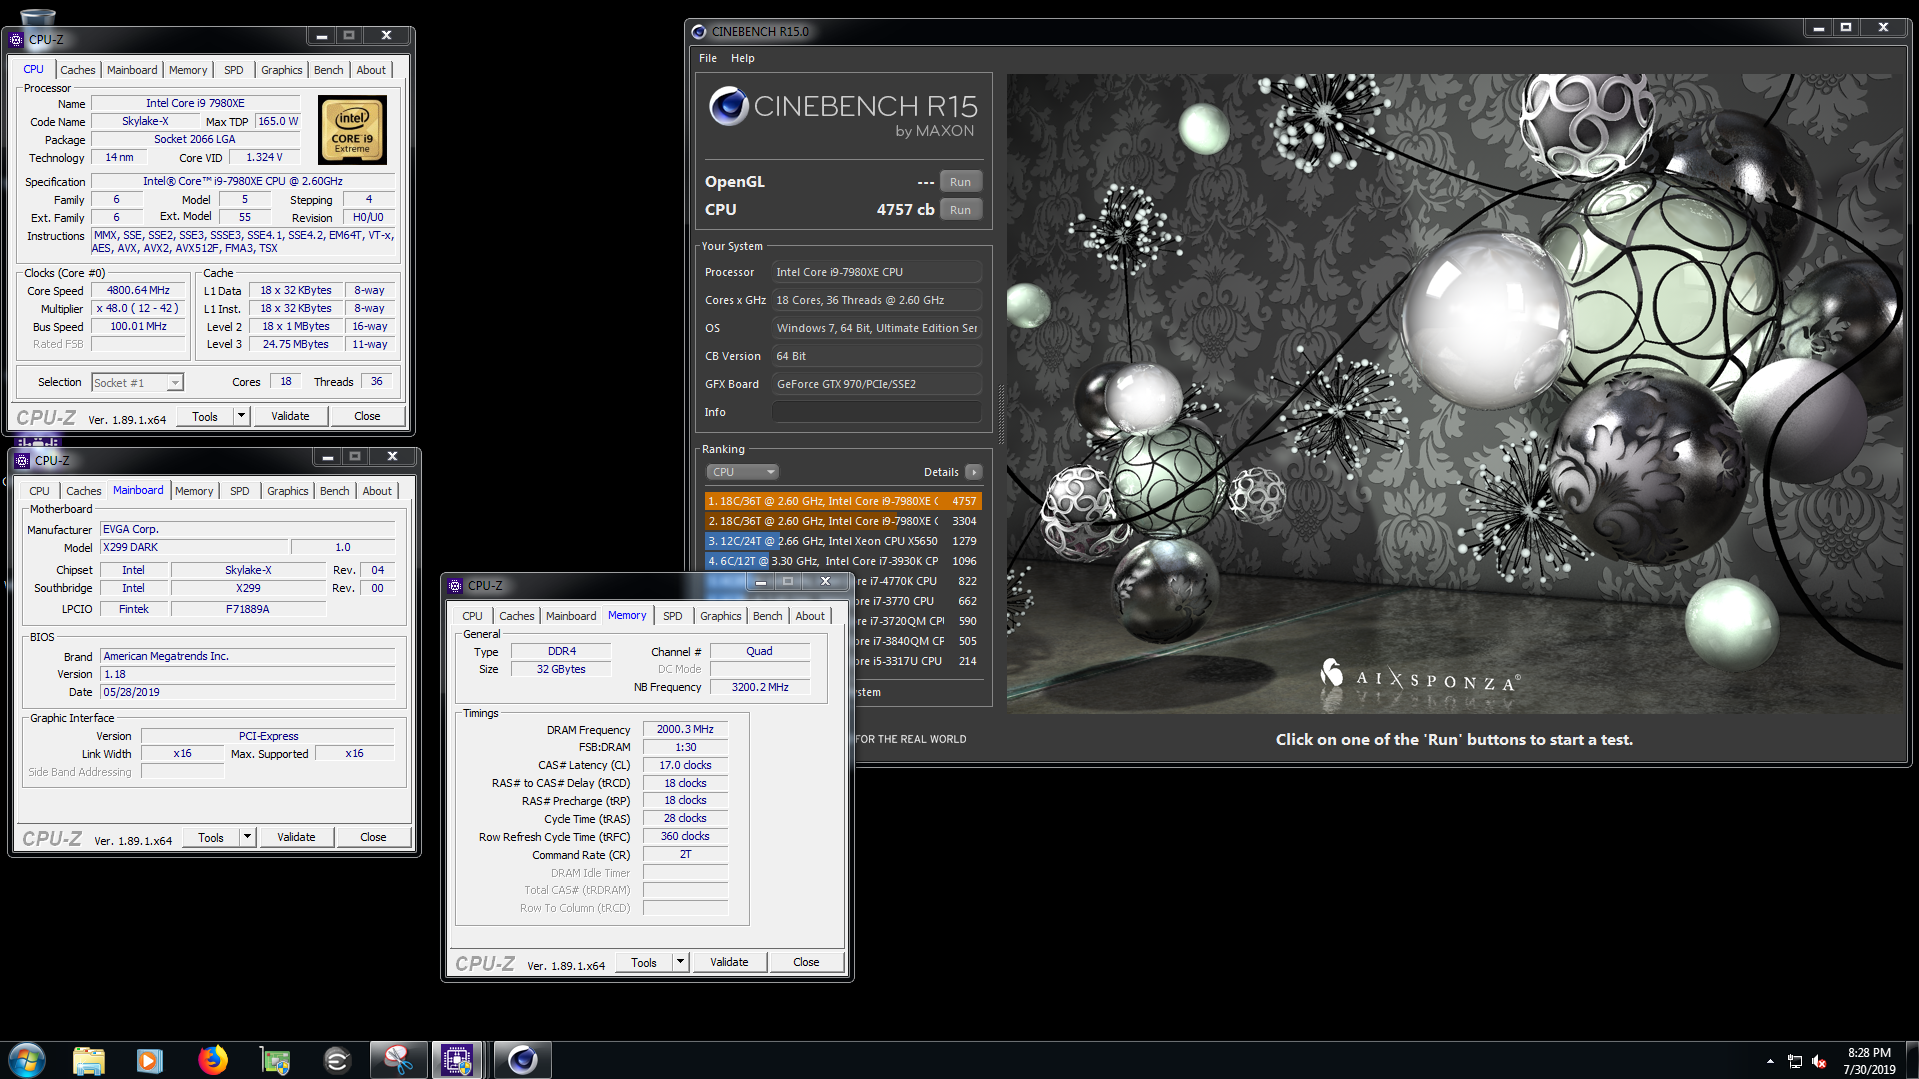
Task: Expand Tools arrow in CPU-Z Memory window
Action: [x=680, y=962]
